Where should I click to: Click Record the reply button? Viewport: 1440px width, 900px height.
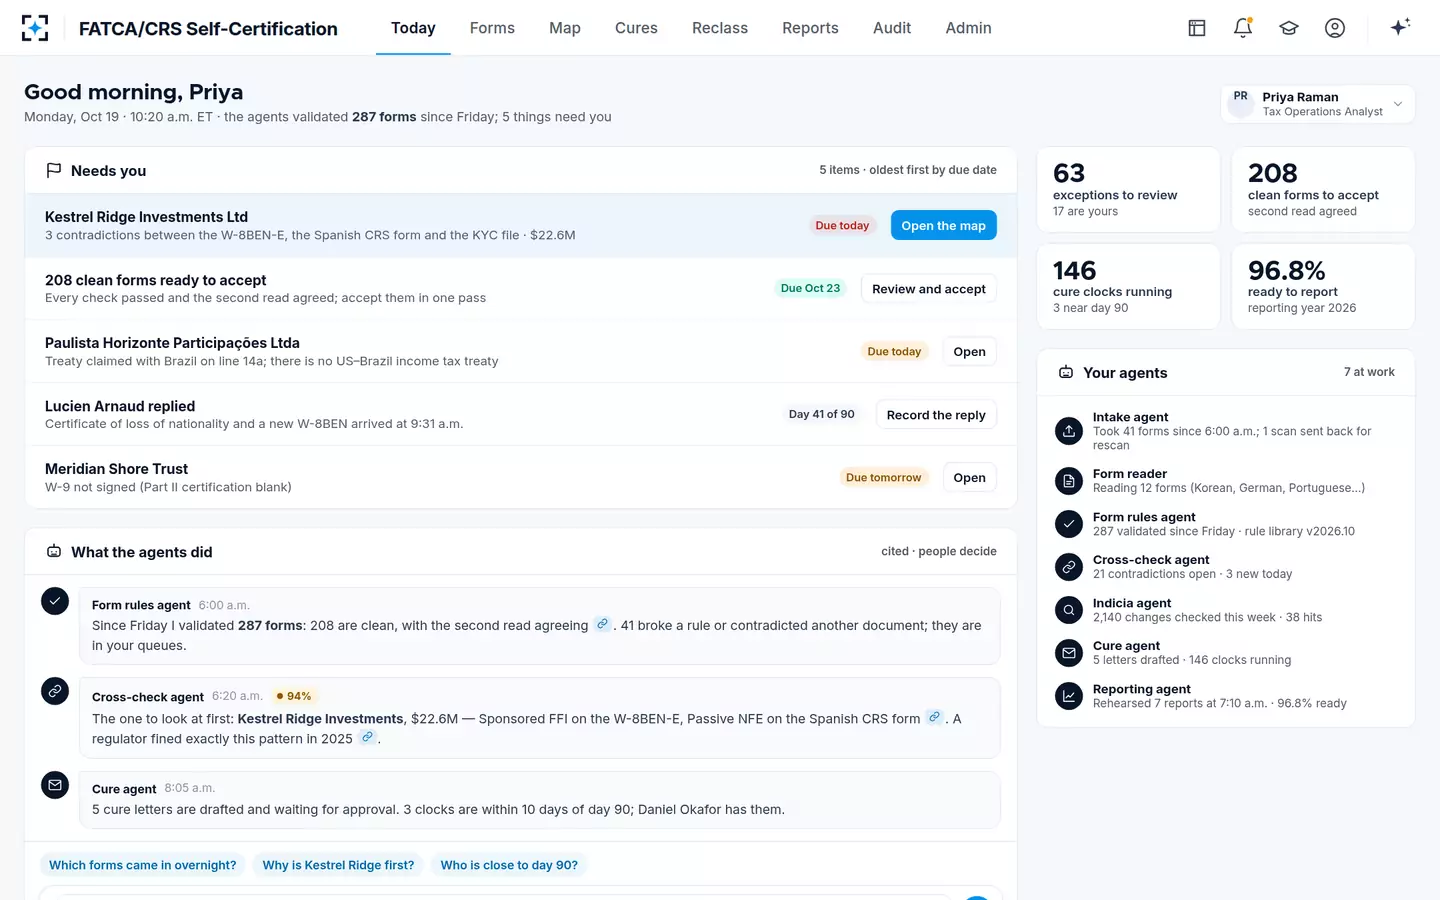(936, 415)
